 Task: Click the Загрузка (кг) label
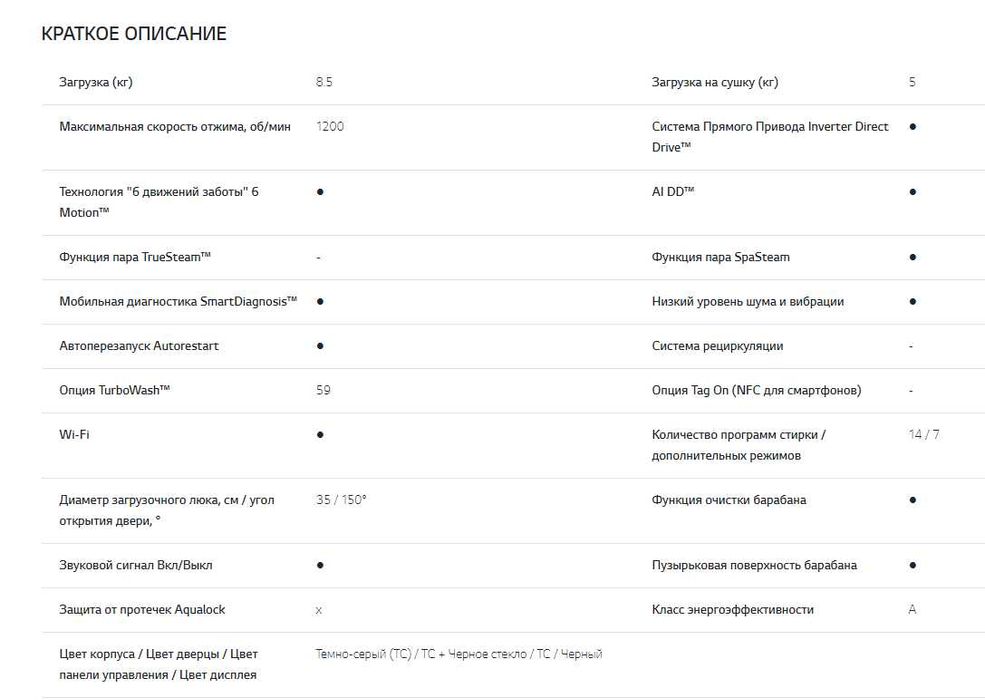(x=96, y=83)
